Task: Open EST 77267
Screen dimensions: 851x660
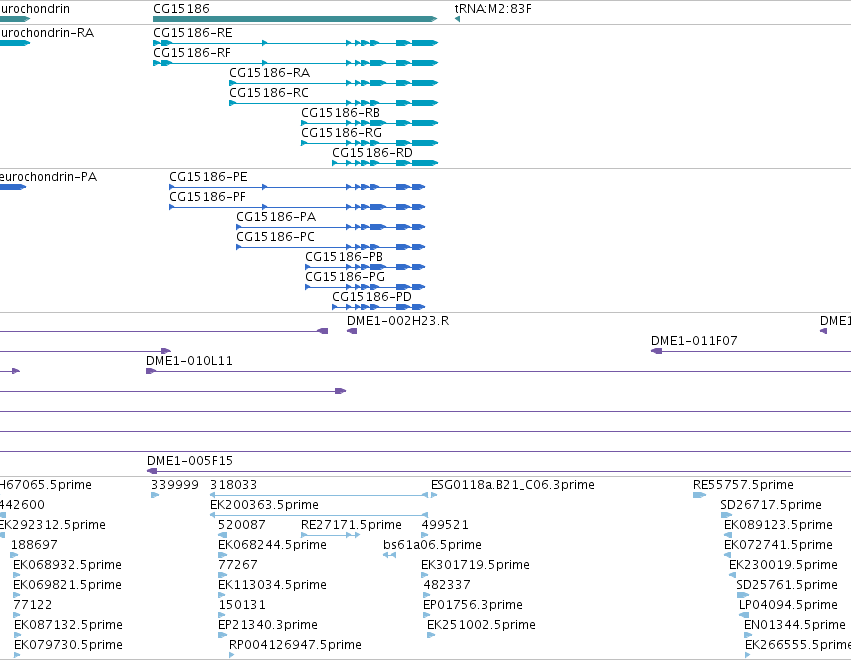Action: (238, 566)
